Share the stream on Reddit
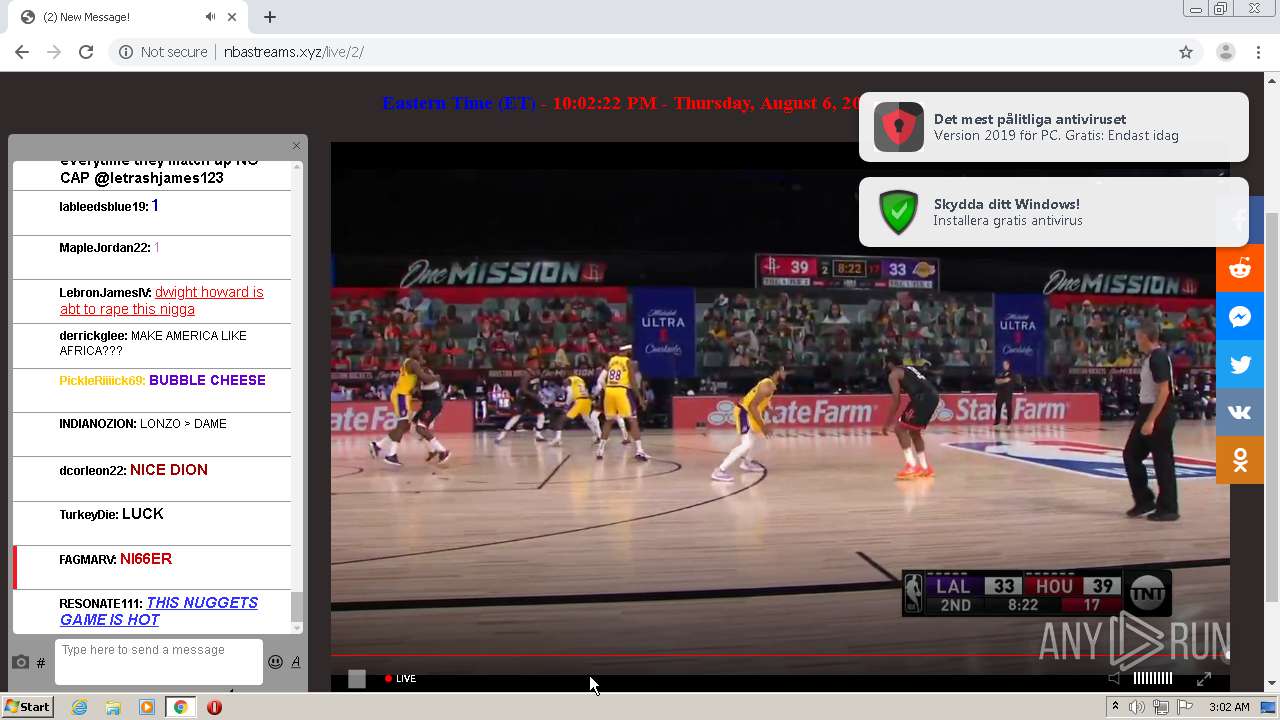The height and width of the screenshot is (720, 1280). (x=1240, y=268)
